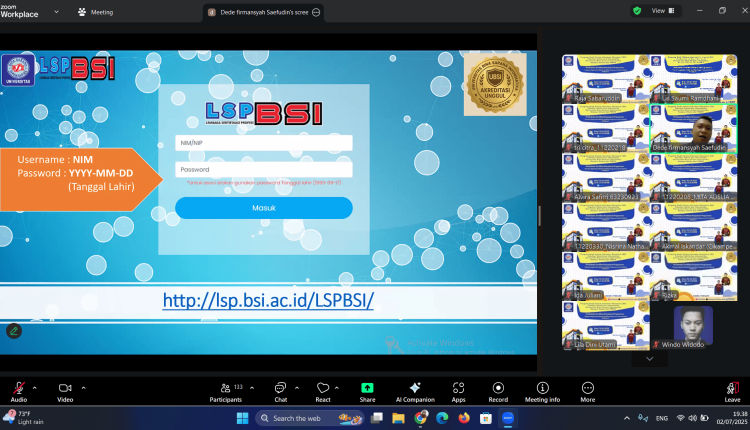The width and height of the screenshot is (750, 430).
Task: Click the taskbar Search the web box
Action: pyautogui.click(x=310, y=419)
